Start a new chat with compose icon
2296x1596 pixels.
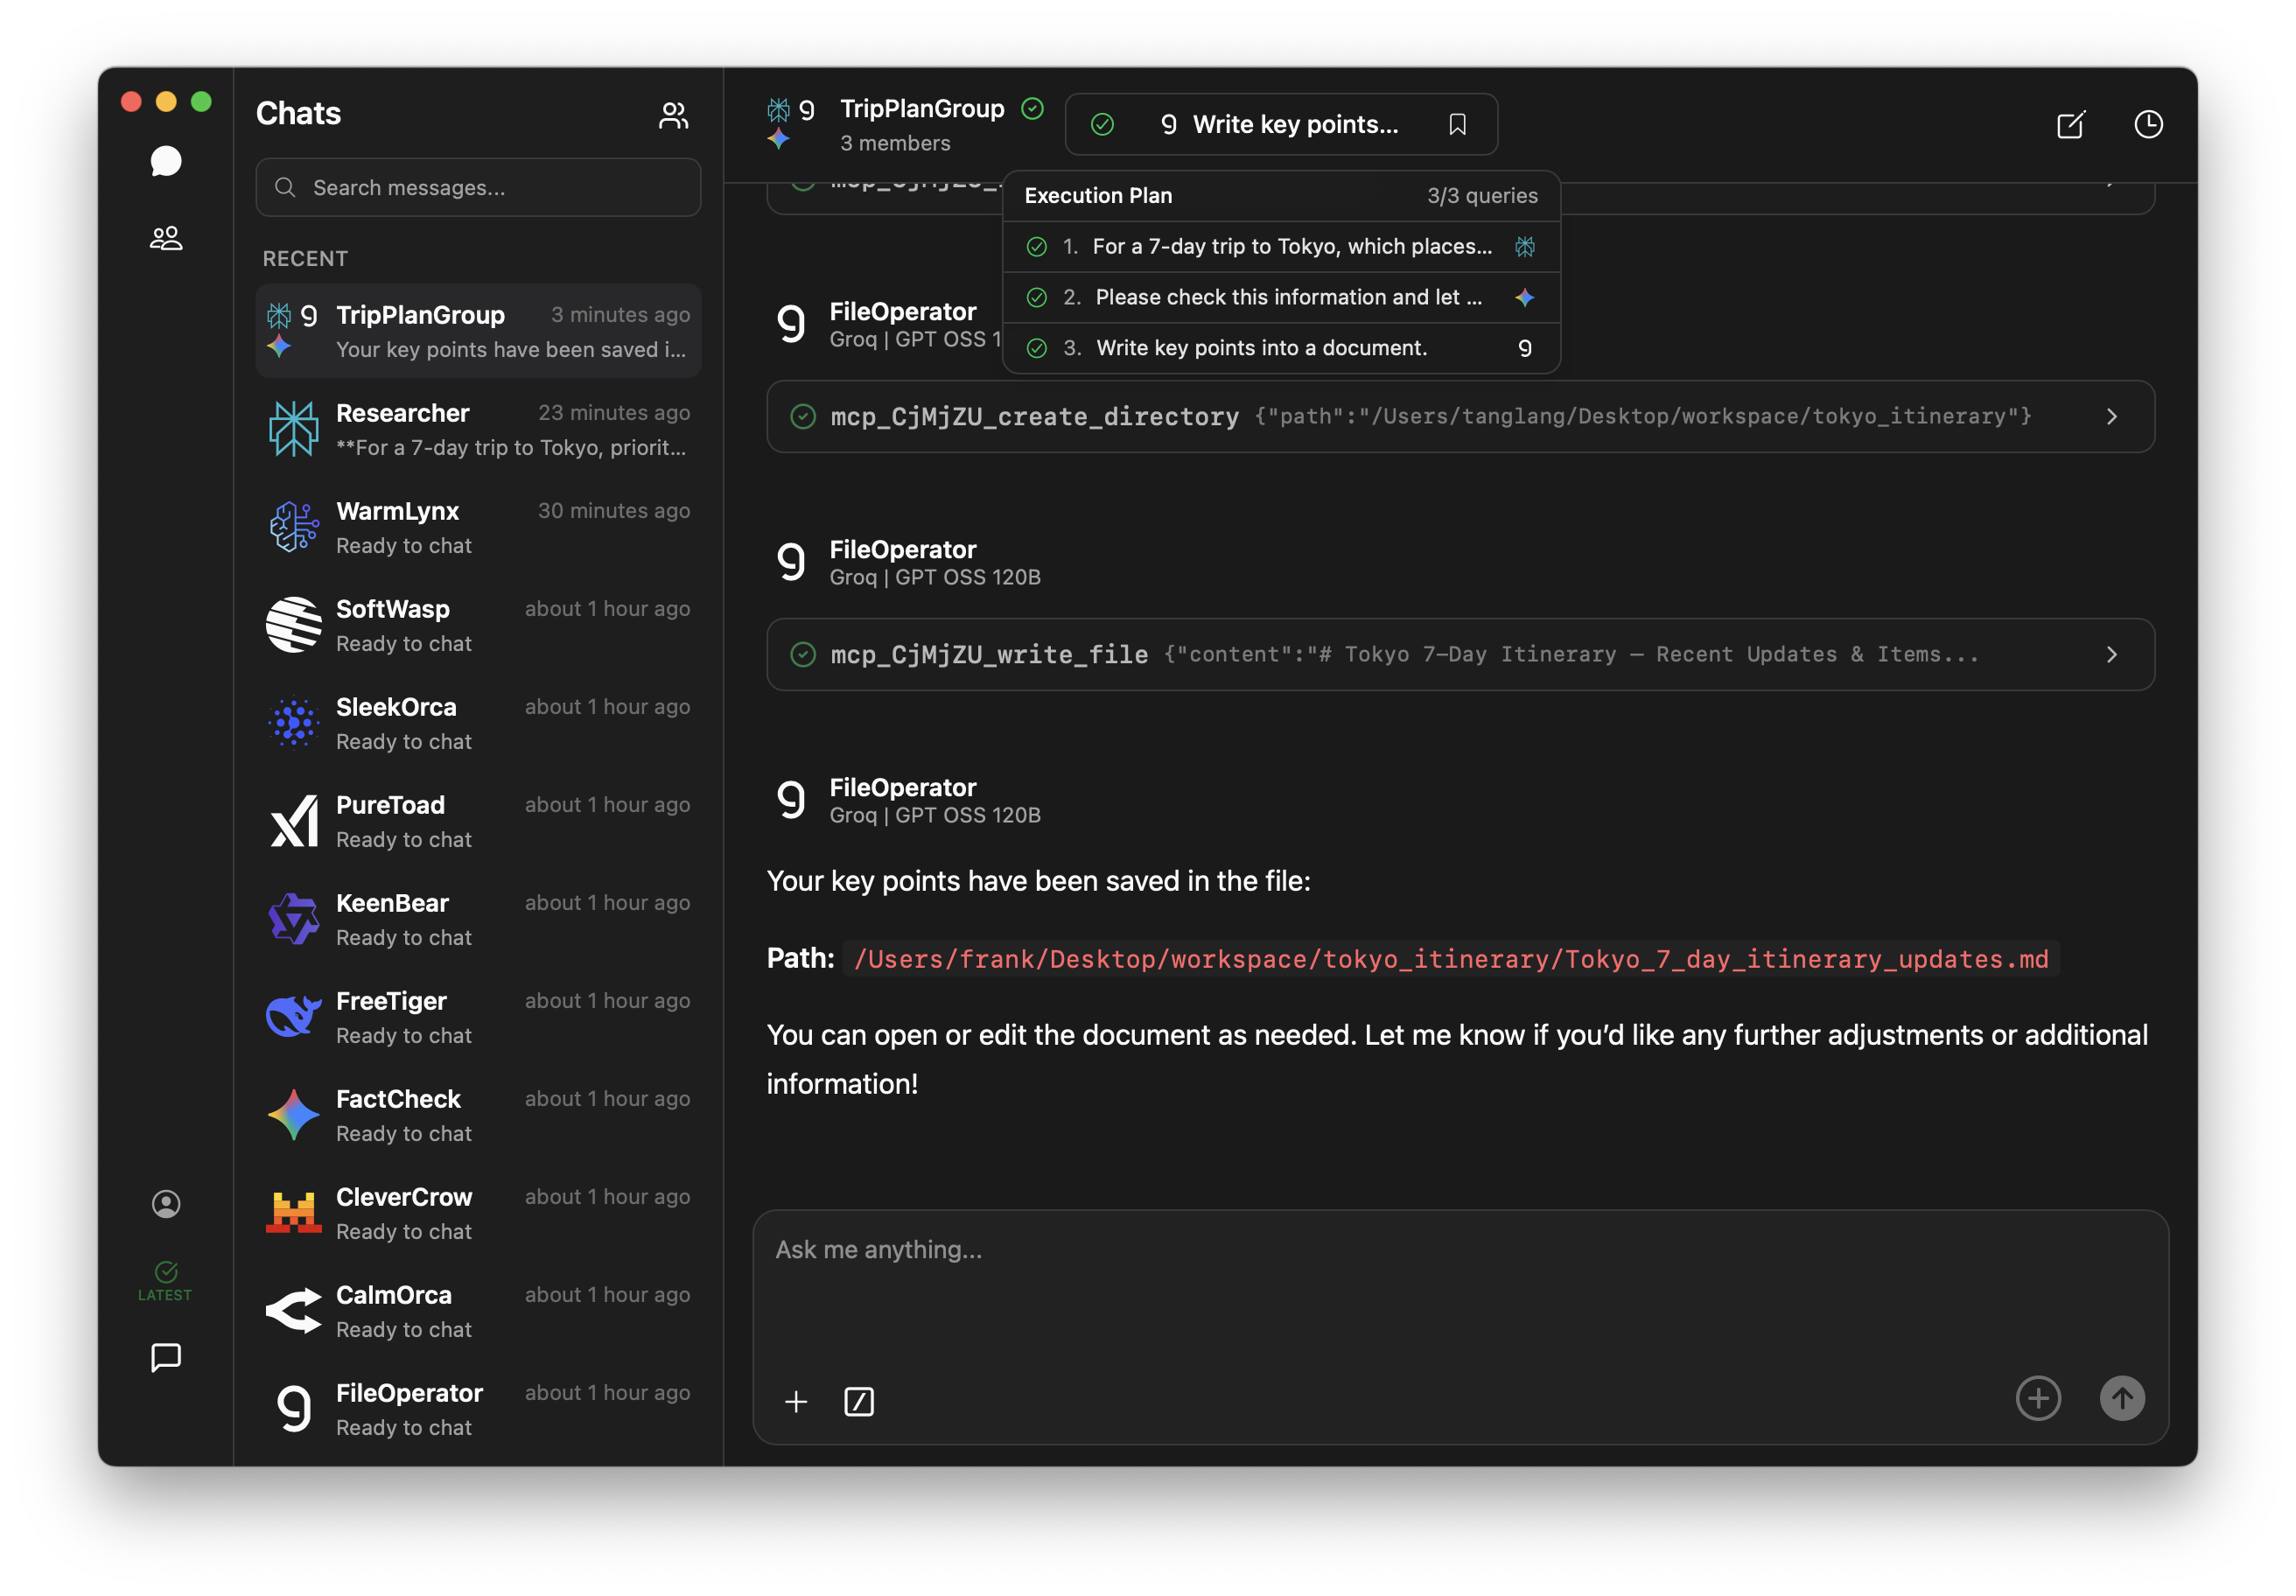2071,124
